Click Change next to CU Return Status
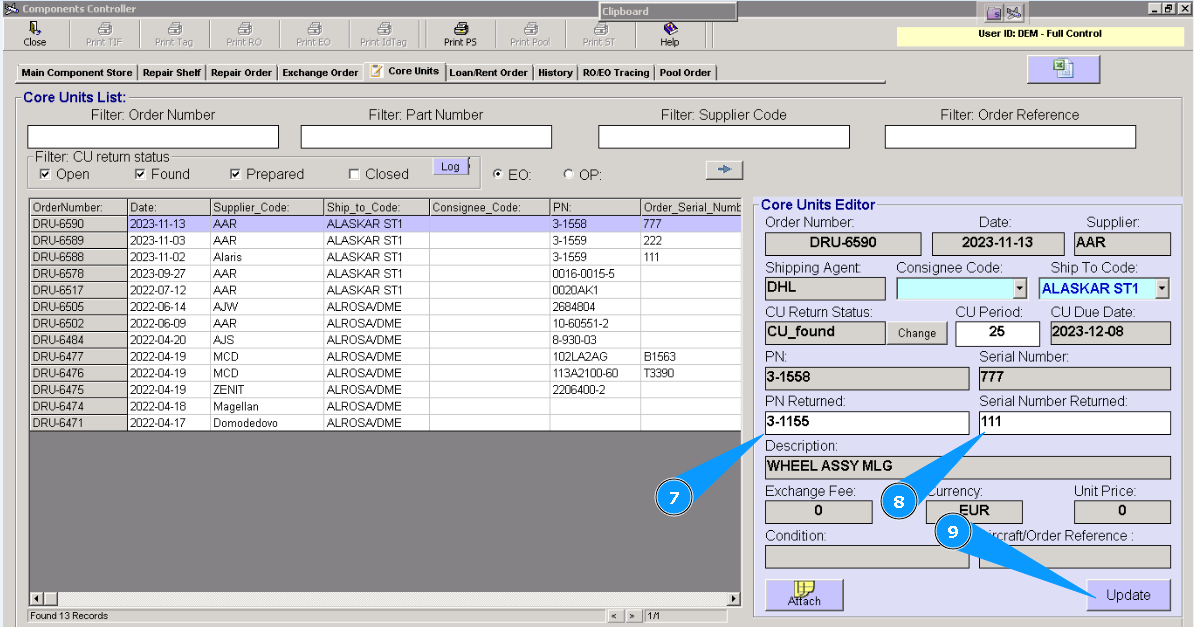The width and height of the screenshot is (1194, 627). (916, 333)
